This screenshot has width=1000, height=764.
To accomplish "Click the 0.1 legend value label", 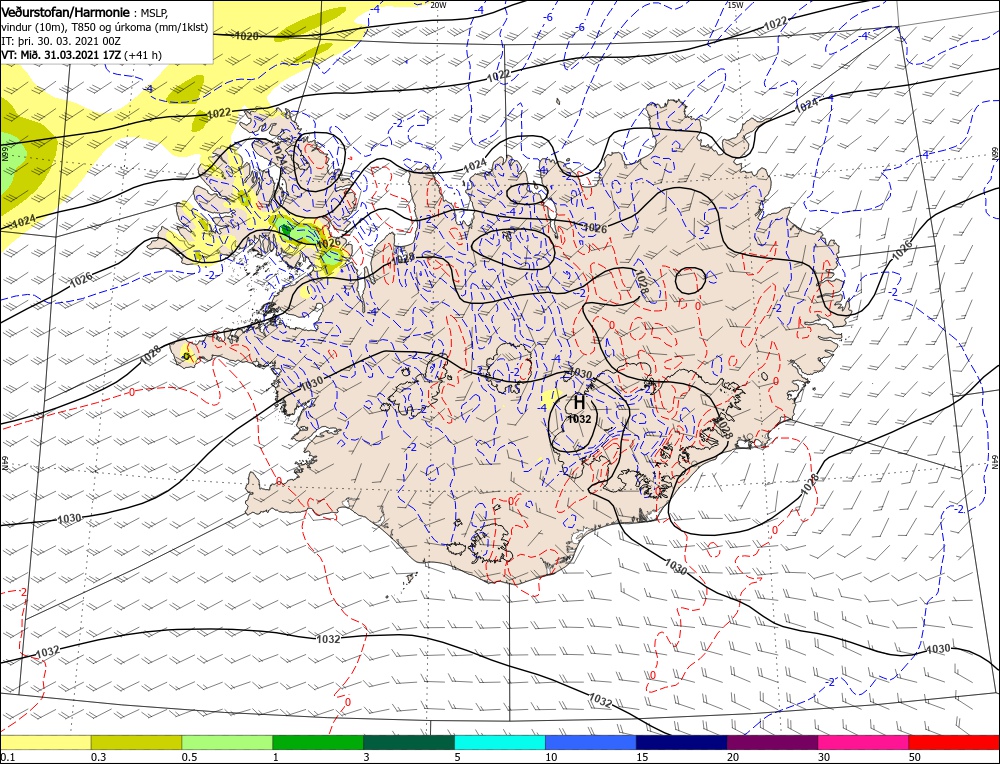I will pyautogui.click(x=6, y=757).
